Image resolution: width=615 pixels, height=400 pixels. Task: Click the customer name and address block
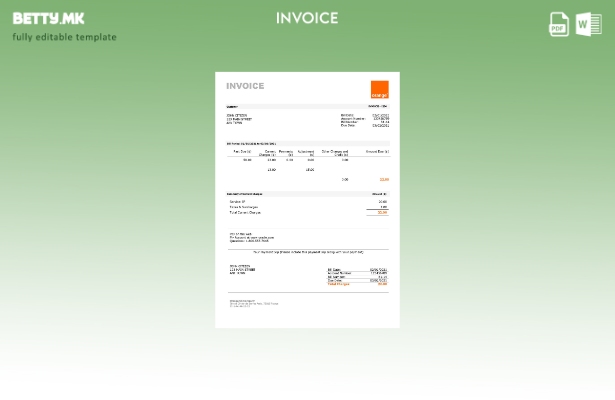coord(241,119)
